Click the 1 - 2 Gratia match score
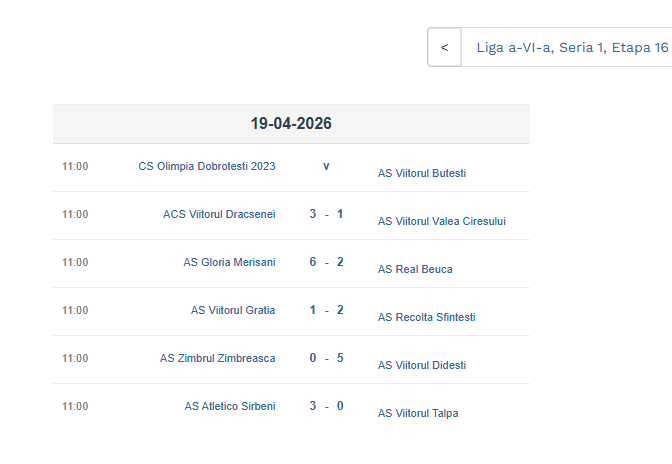Screen dimensions: 672x464 [326, 310]
